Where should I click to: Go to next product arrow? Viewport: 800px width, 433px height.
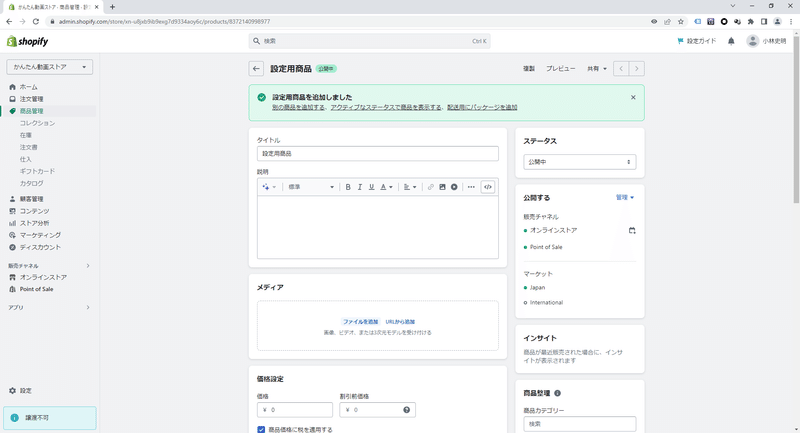tap(637, 69)
